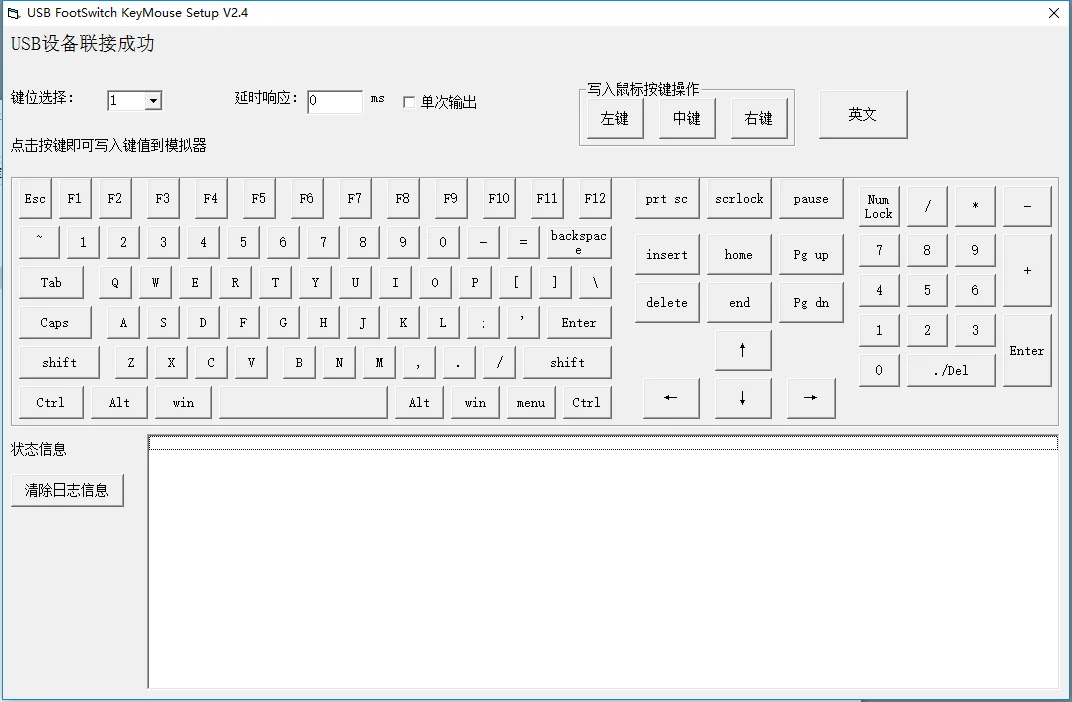1072x702 pixels.
Task: Click the numpad minus key
Action: [1027, 206]
